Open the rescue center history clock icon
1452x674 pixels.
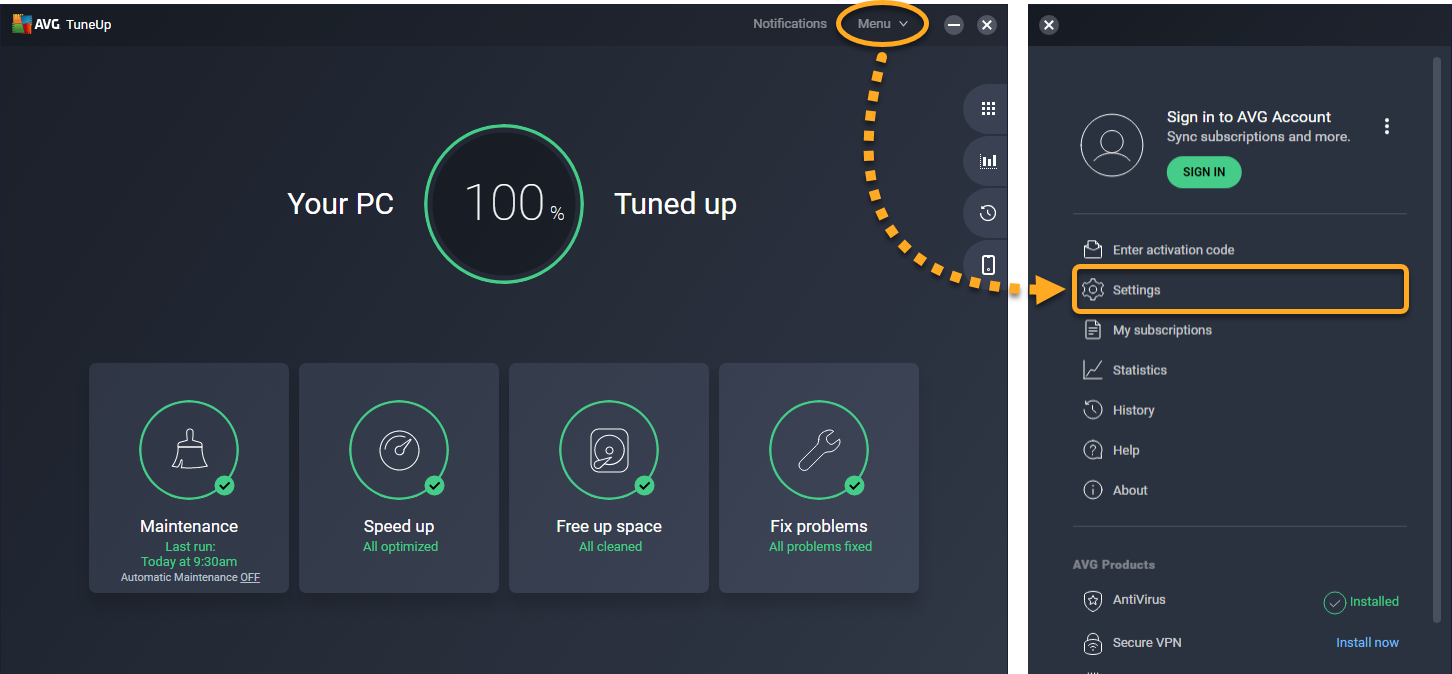pyautogui.click(x=988, y=213)
